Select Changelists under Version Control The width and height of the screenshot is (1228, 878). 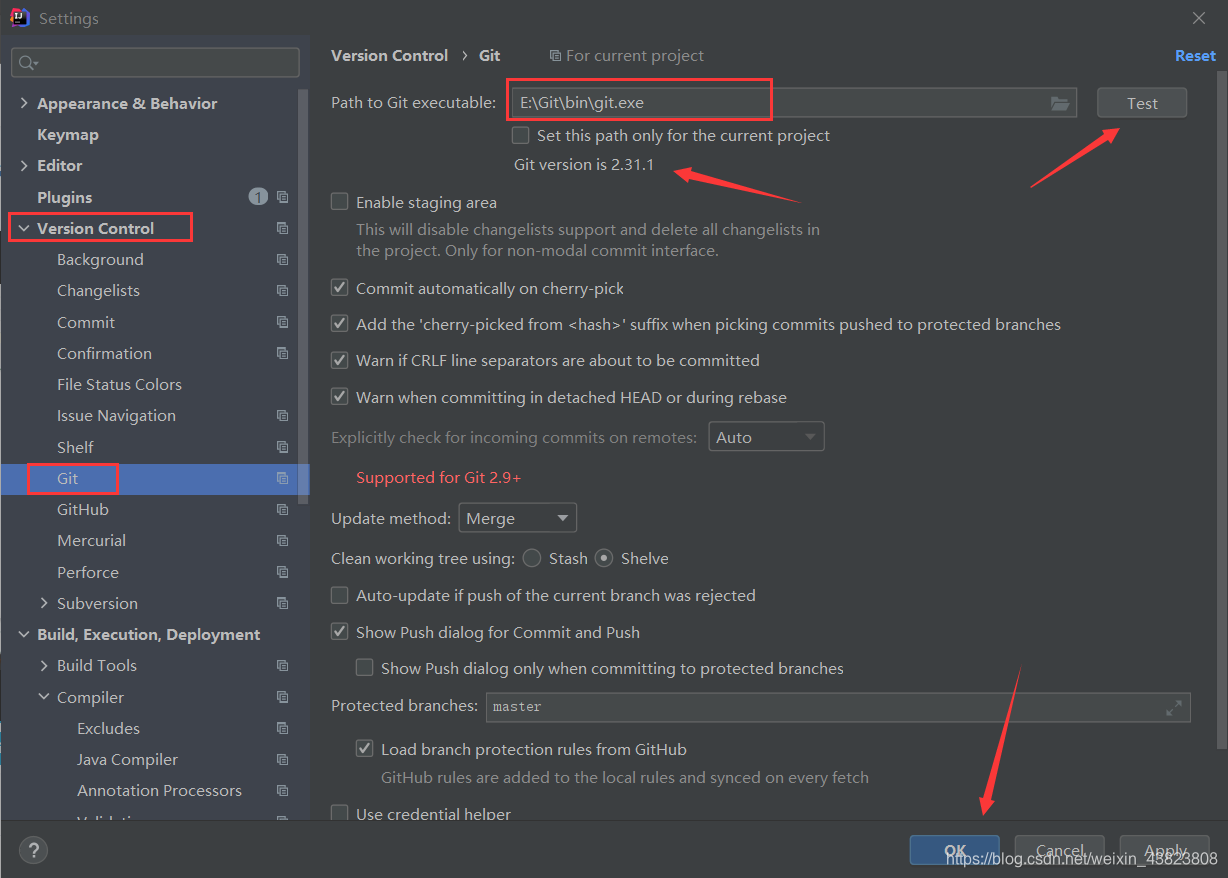[x=98, y=291]
